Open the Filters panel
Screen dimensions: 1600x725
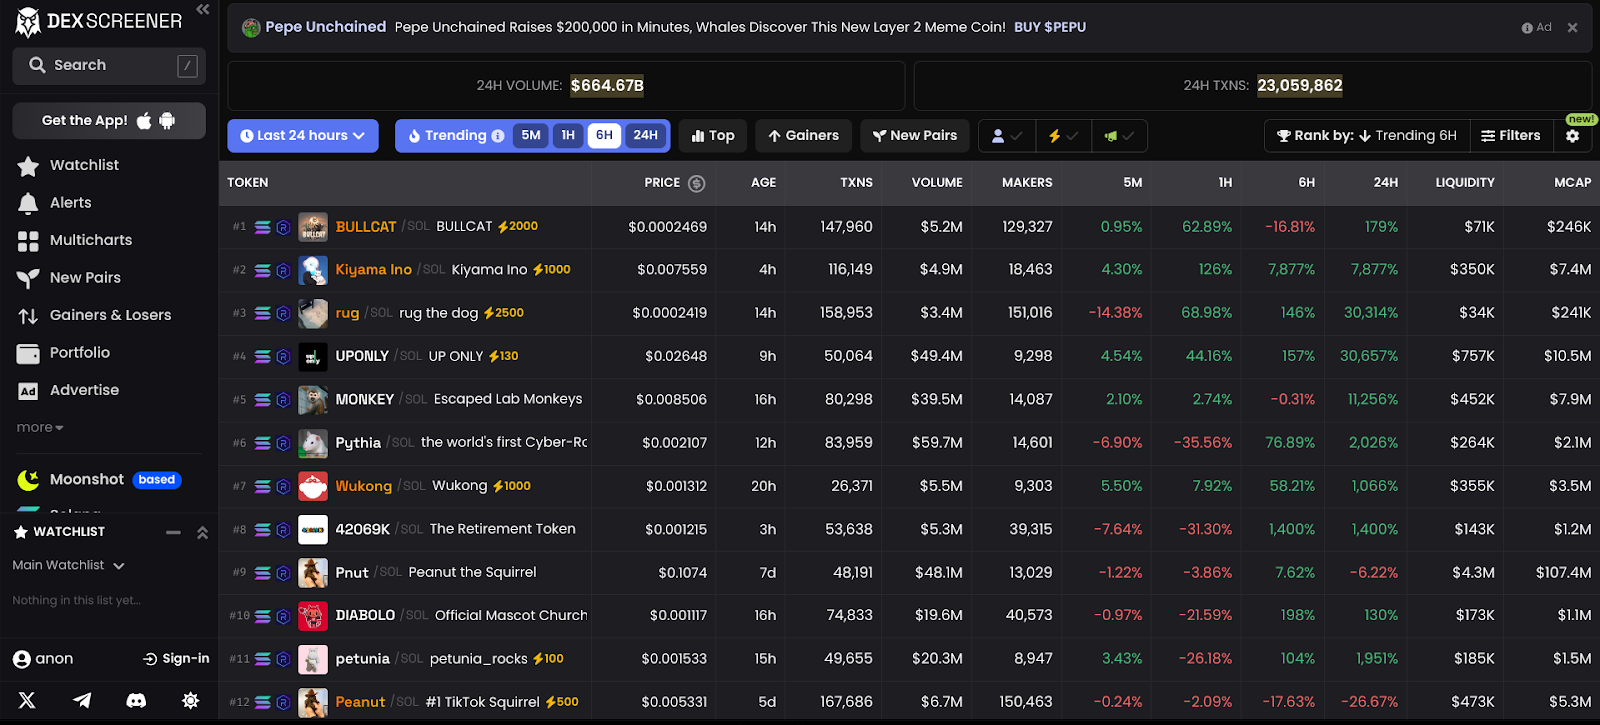click(1511, 136)
